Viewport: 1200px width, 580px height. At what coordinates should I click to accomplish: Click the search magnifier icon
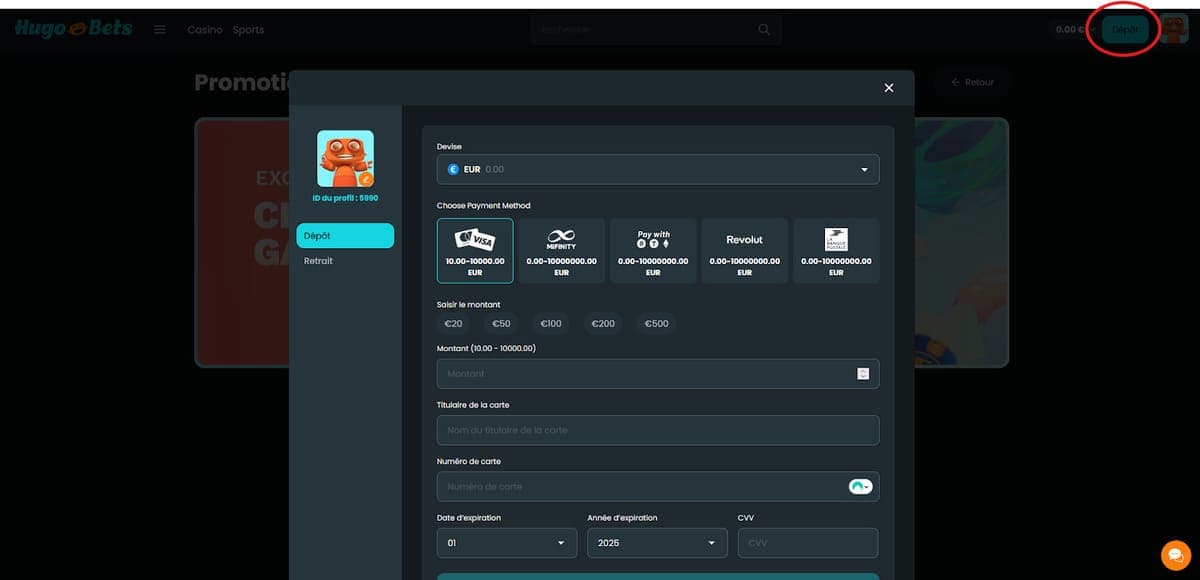click(764, 30)
